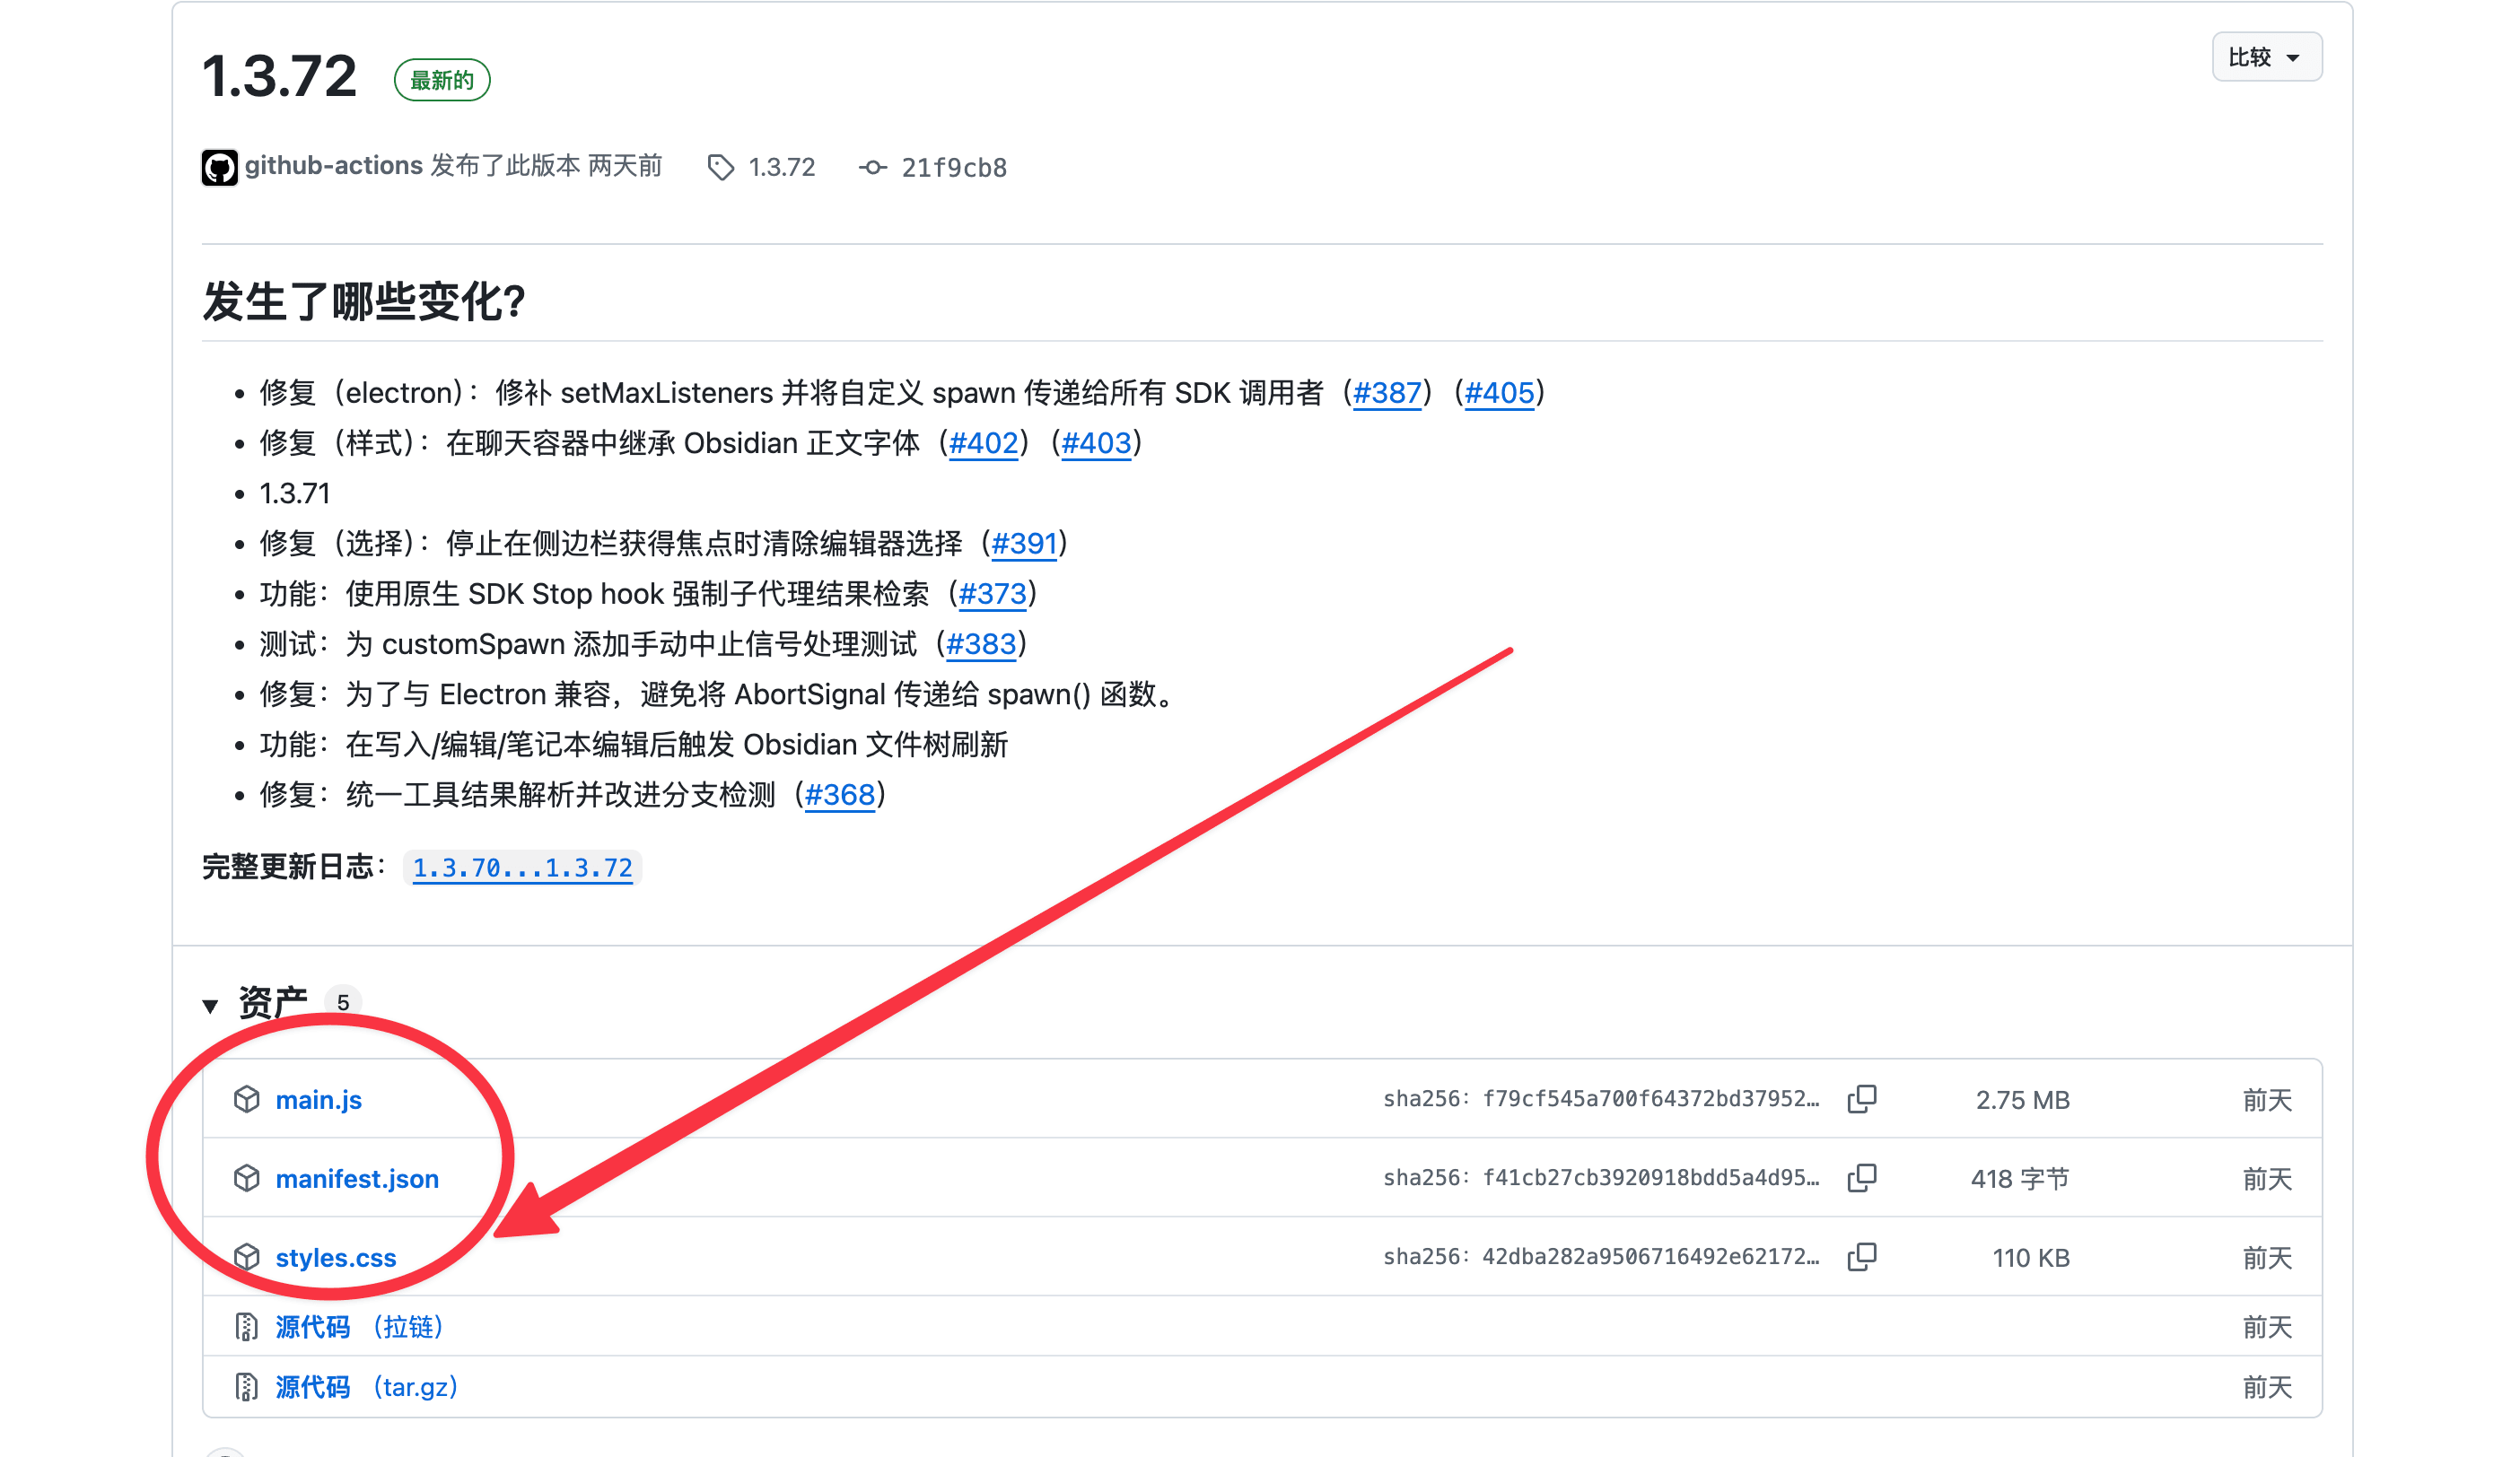Open the 比较 compare dropdown
2520x1457 pixels.
(x=2266, y=57)
